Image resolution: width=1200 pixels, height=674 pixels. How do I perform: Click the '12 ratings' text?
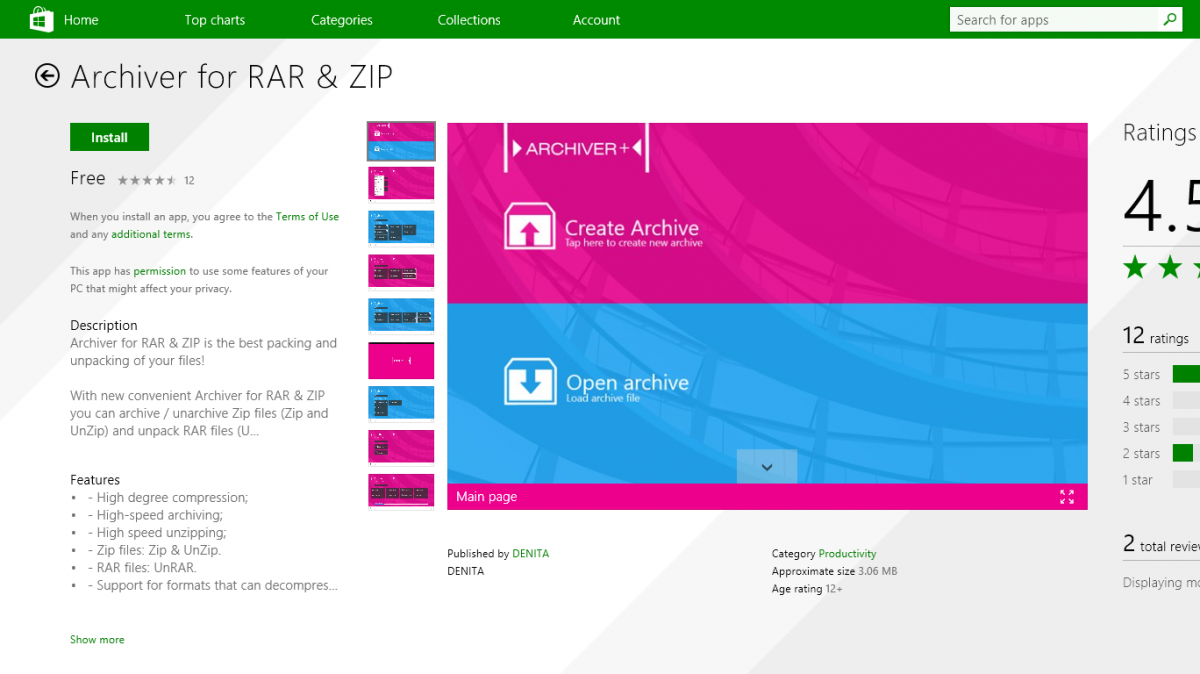(1156, 336)
